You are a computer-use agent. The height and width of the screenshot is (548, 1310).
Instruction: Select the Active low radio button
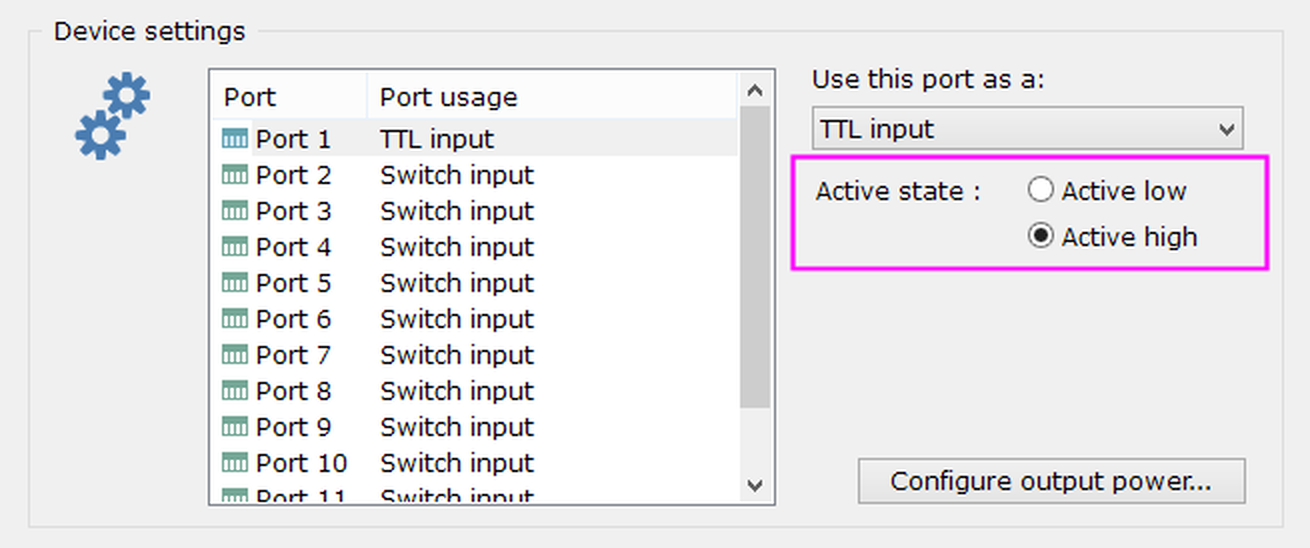tap(1041, 190)
